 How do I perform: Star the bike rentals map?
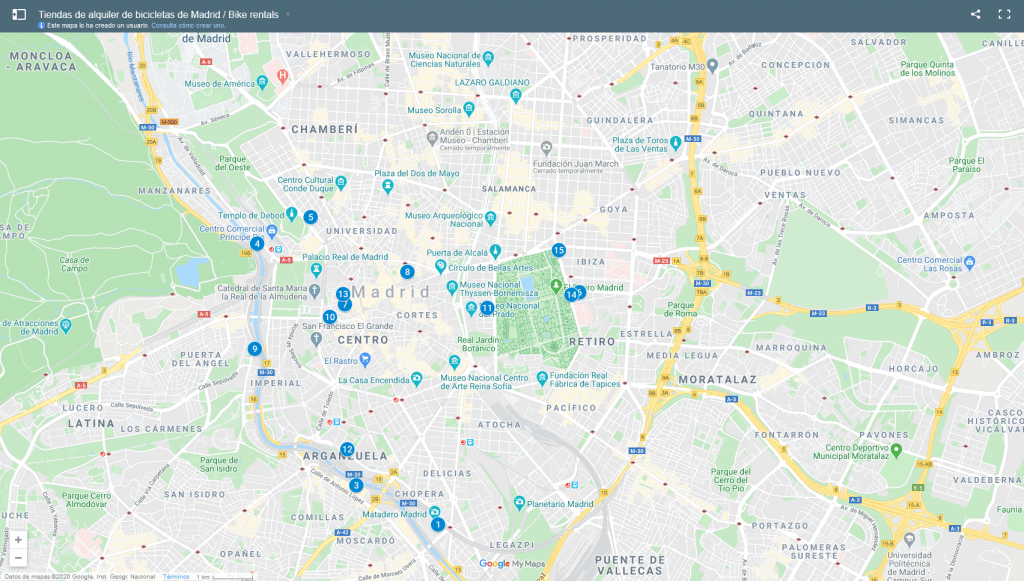[x=288, y=14]
